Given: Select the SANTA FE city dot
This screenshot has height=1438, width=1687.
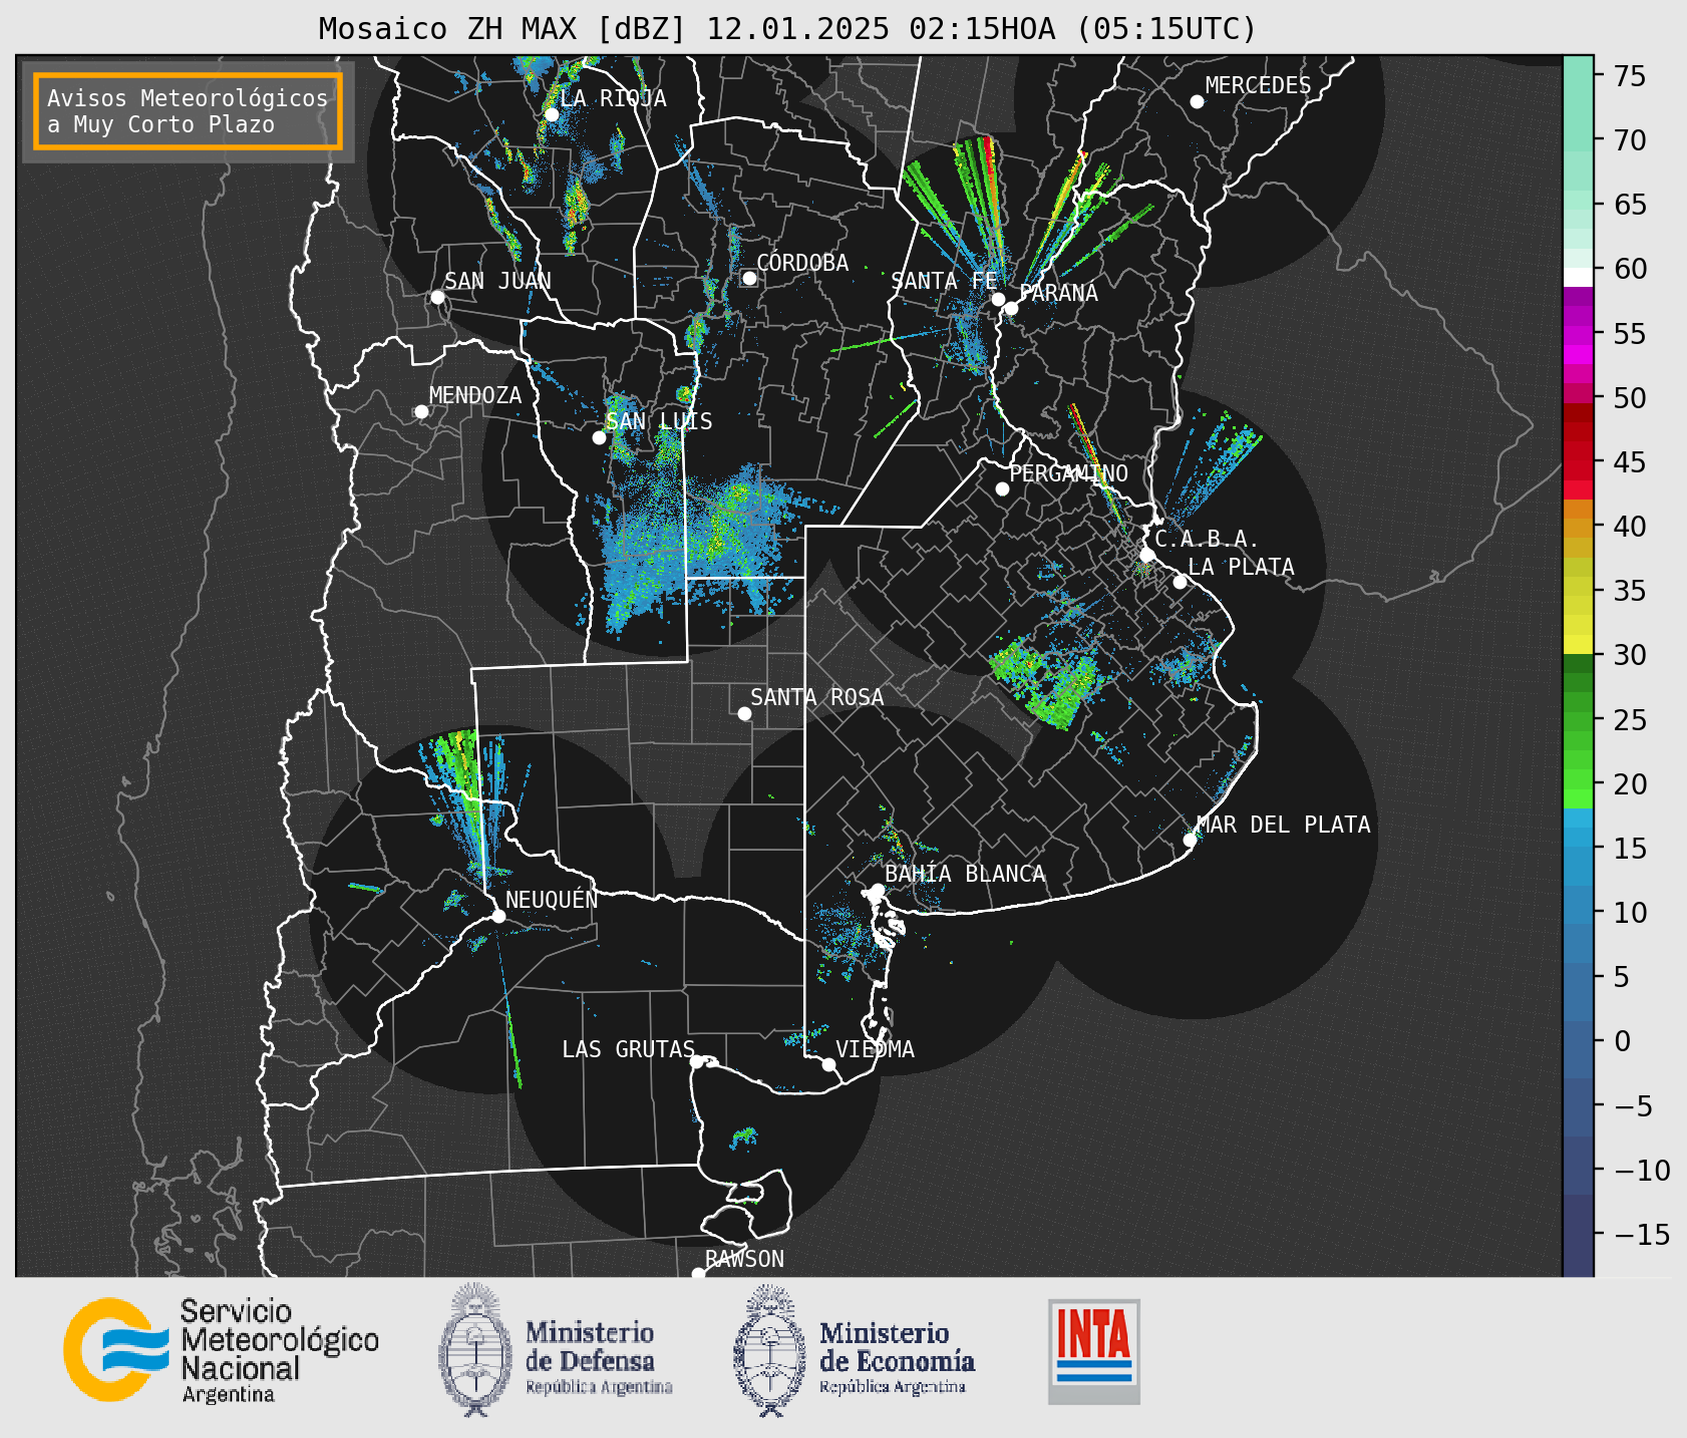Looking at the screenshot, I should click(x=998, y=299).
